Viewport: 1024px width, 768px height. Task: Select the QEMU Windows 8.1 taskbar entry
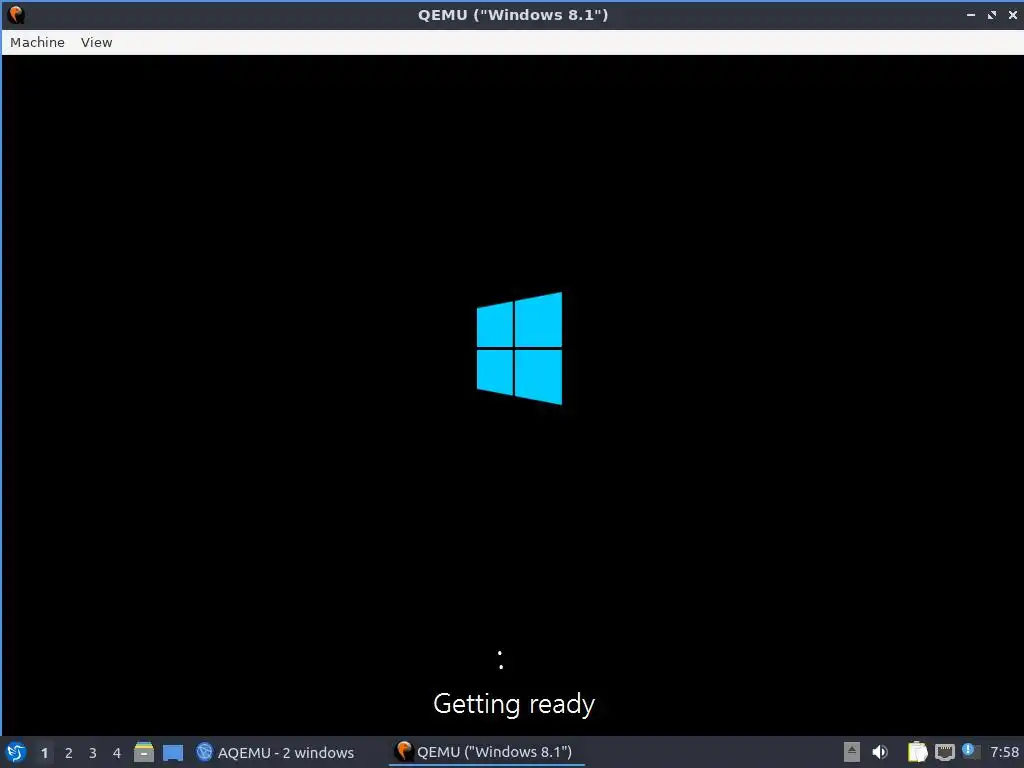[x=485, y=752]
